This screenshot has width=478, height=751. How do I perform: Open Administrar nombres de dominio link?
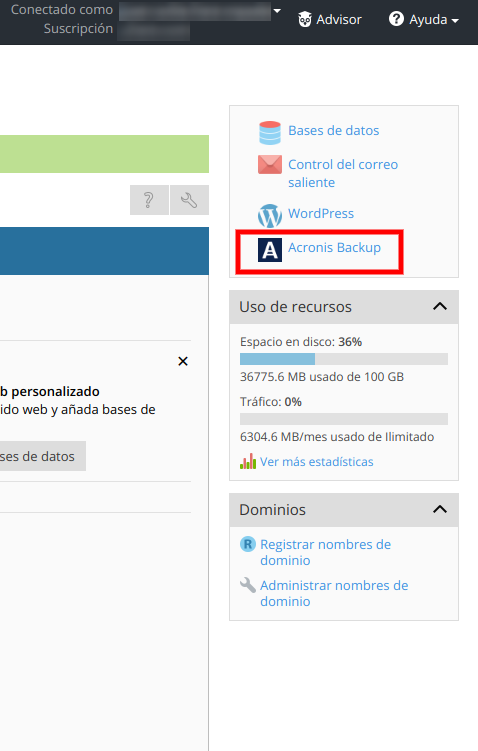334,593
